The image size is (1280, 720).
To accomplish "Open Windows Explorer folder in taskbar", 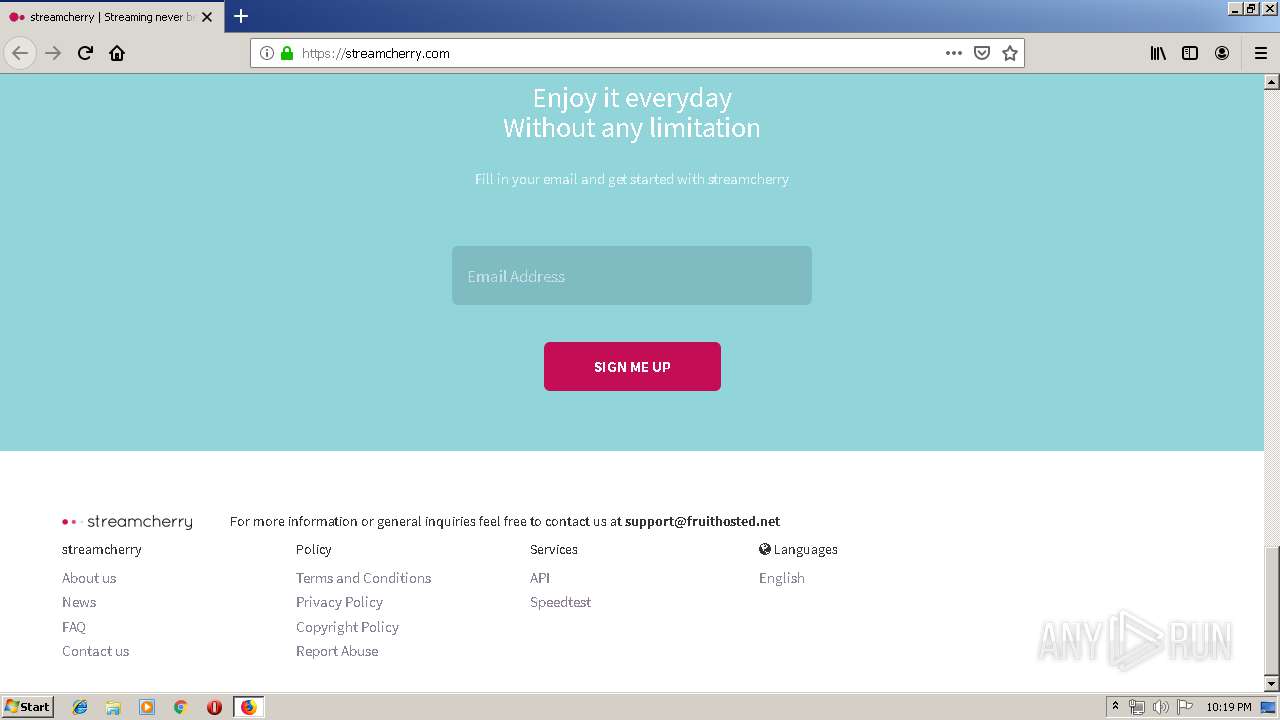I will [113, 707].
